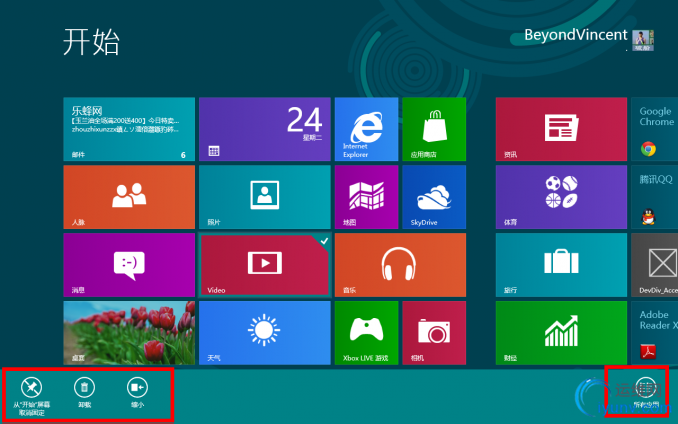The width and height of the screenshot is (678, 424).
Task: Open All apps (所有应用) button
Action: tap(646, 392)
